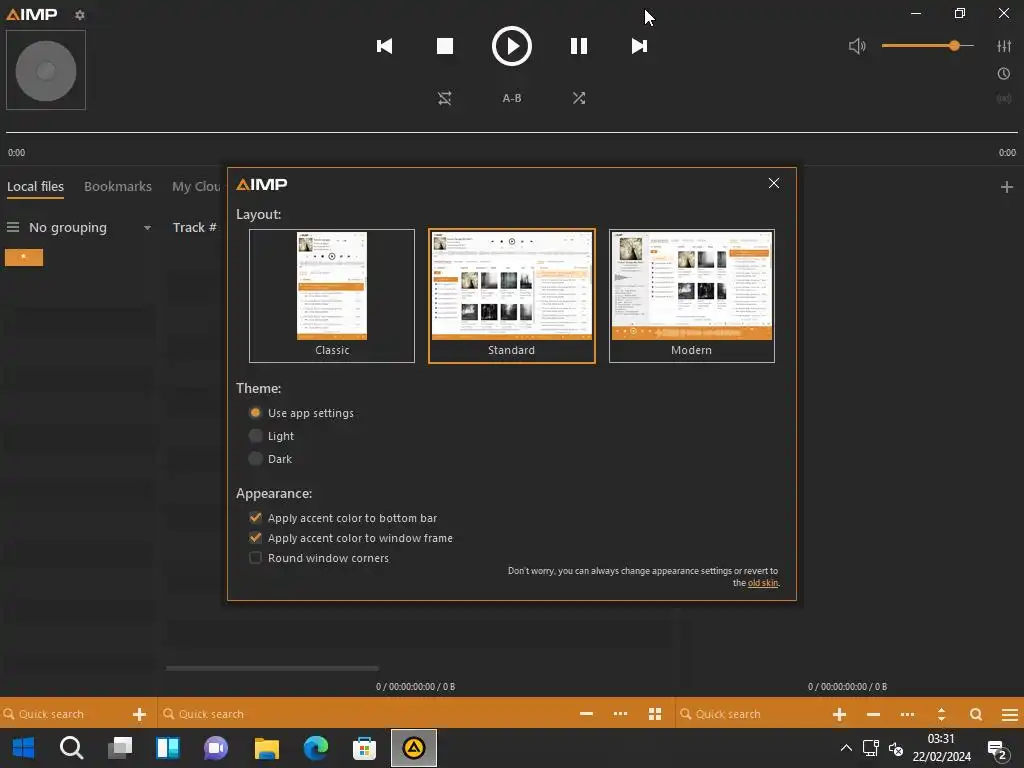Add files with the plus icon beside the left Quick search

(x=139, y=714)
